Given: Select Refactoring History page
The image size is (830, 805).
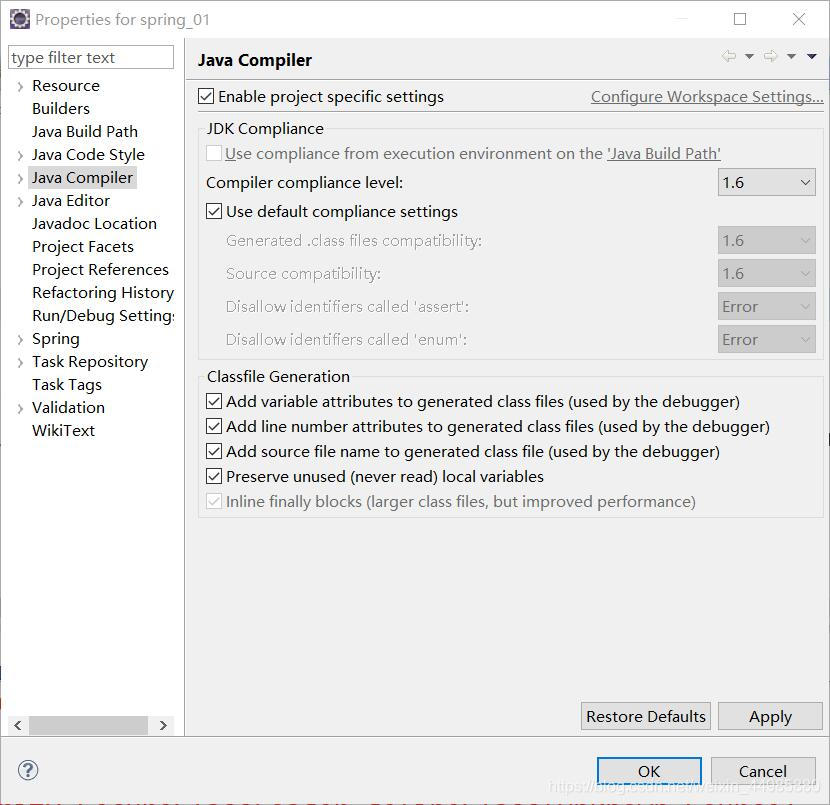Looking at the screenshot, I should click(103, 293).
